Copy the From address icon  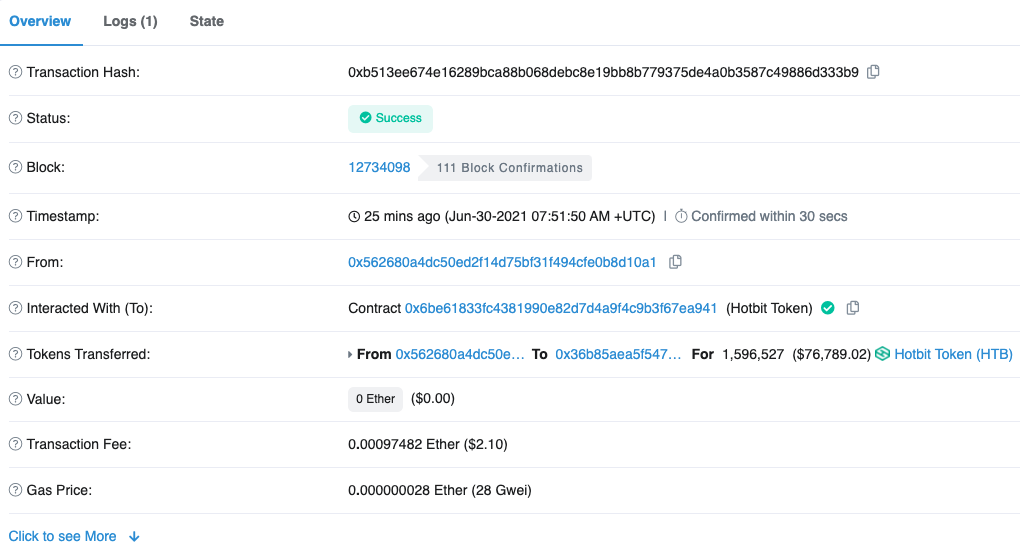[675, 262]
